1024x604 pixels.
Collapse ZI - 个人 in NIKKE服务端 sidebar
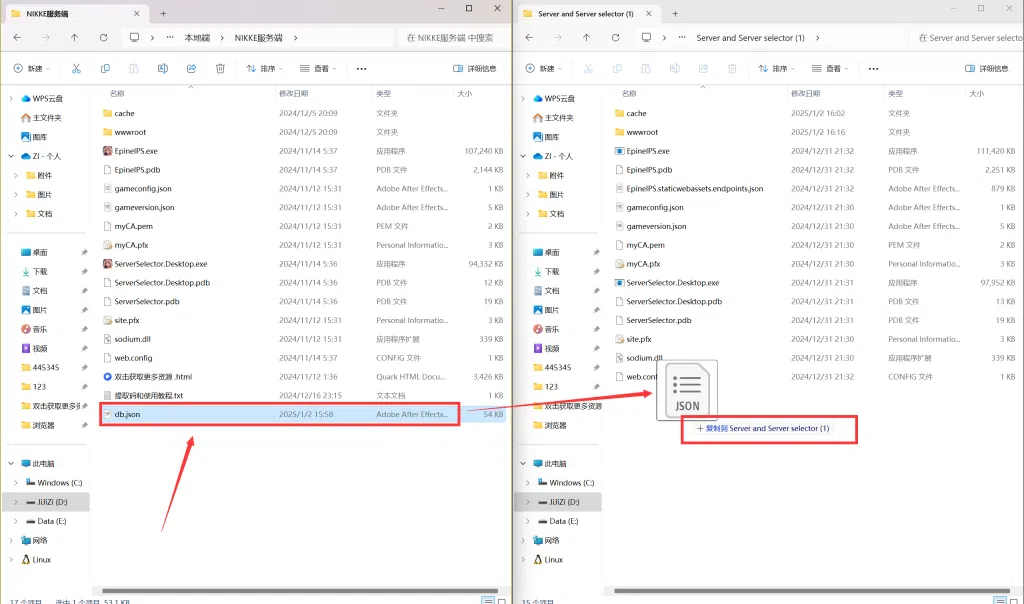pos(10,156)
